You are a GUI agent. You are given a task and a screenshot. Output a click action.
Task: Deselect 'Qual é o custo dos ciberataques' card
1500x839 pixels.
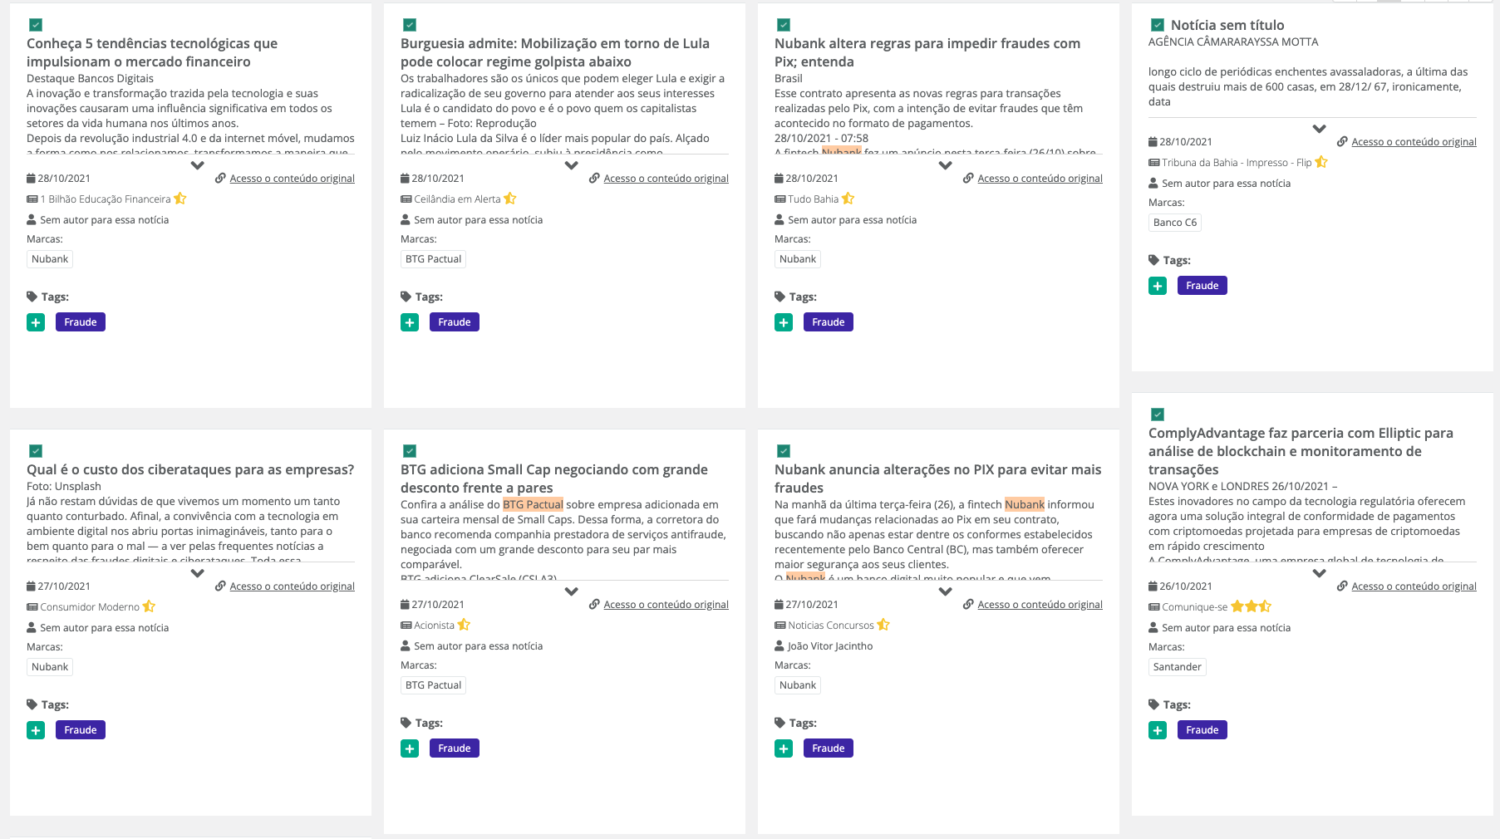coord(36,451)
